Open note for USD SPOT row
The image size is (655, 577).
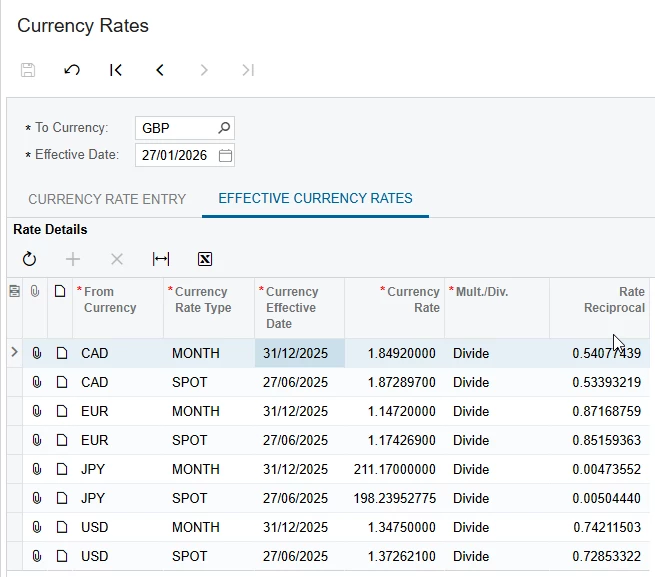[62, 556]
